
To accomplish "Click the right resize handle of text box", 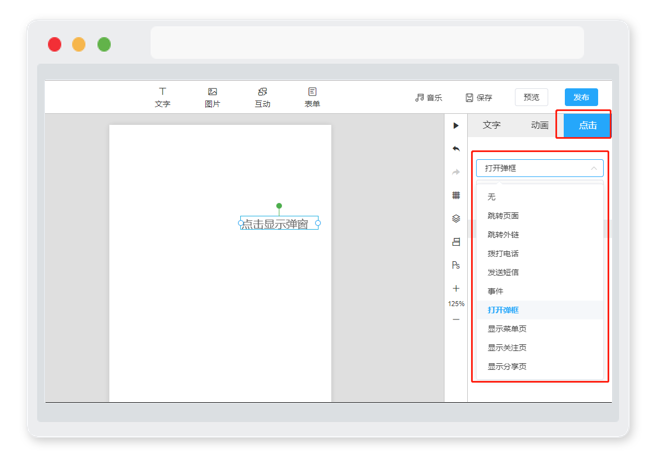I will 318,223.
